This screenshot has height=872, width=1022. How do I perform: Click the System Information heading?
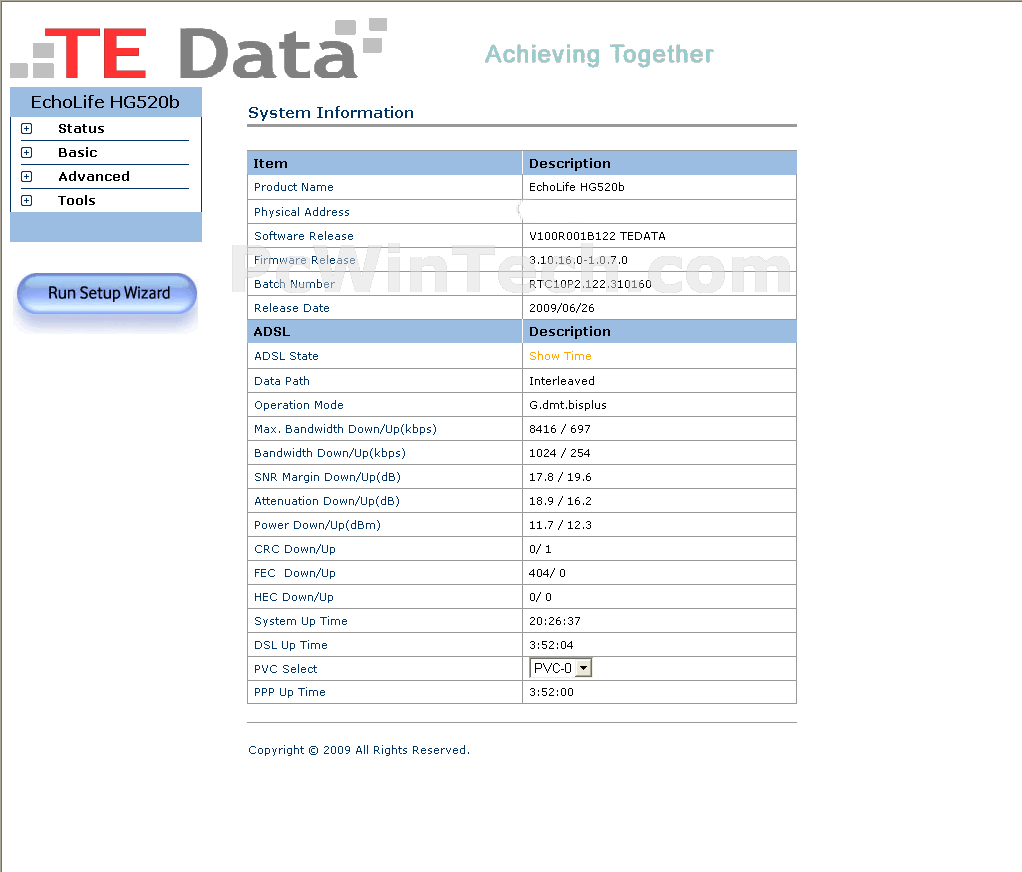click(x=331, y=113)
